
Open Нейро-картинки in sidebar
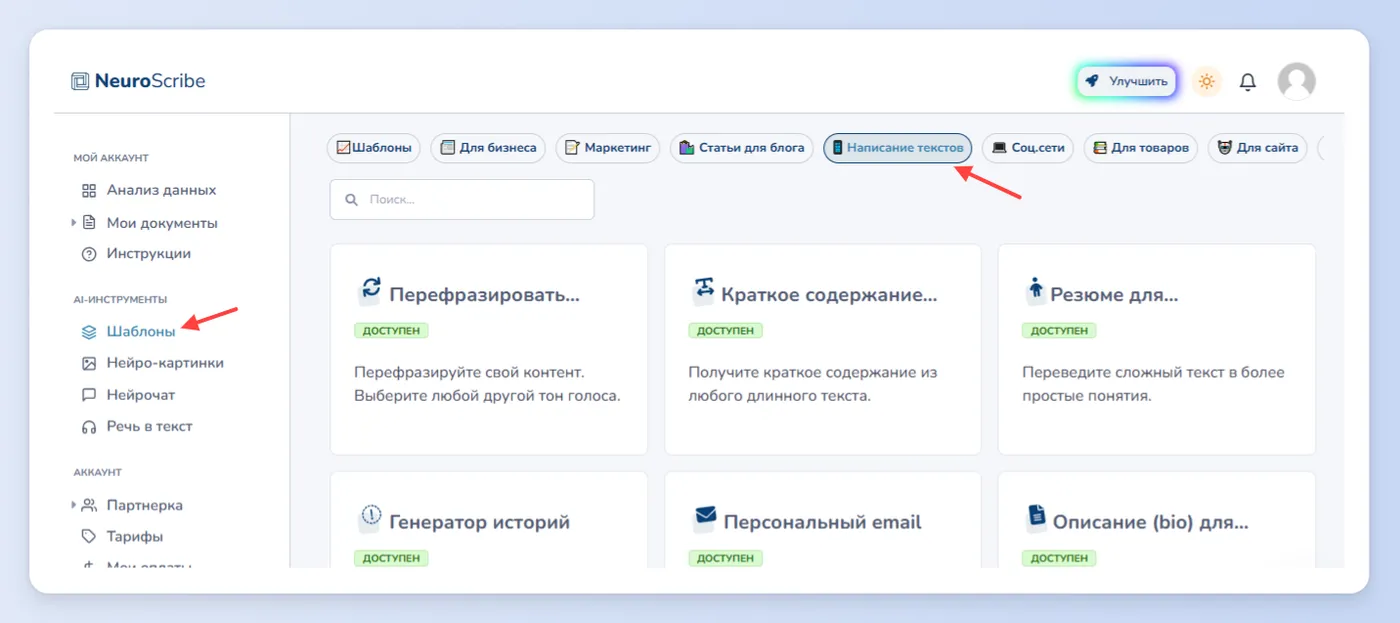coord(165,363)
